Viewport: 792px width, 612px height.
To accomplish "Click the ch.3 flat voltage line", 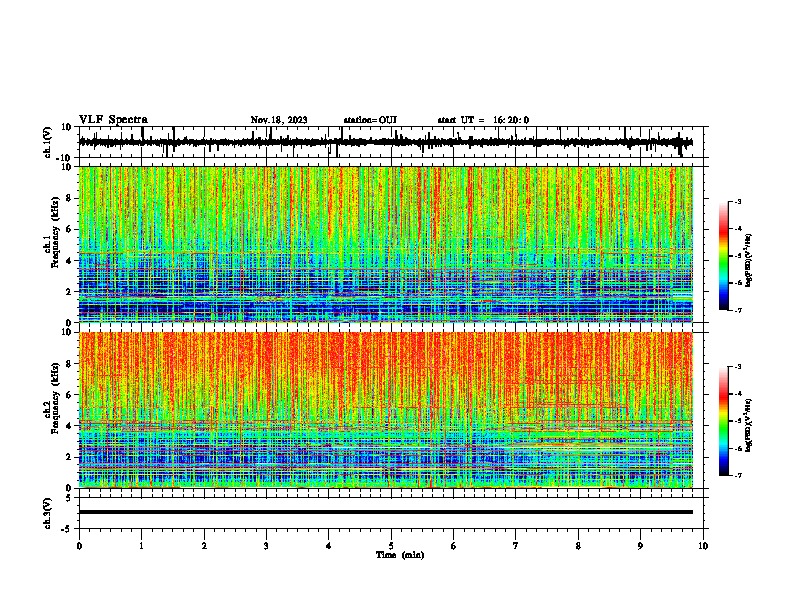I will (385, 512).
